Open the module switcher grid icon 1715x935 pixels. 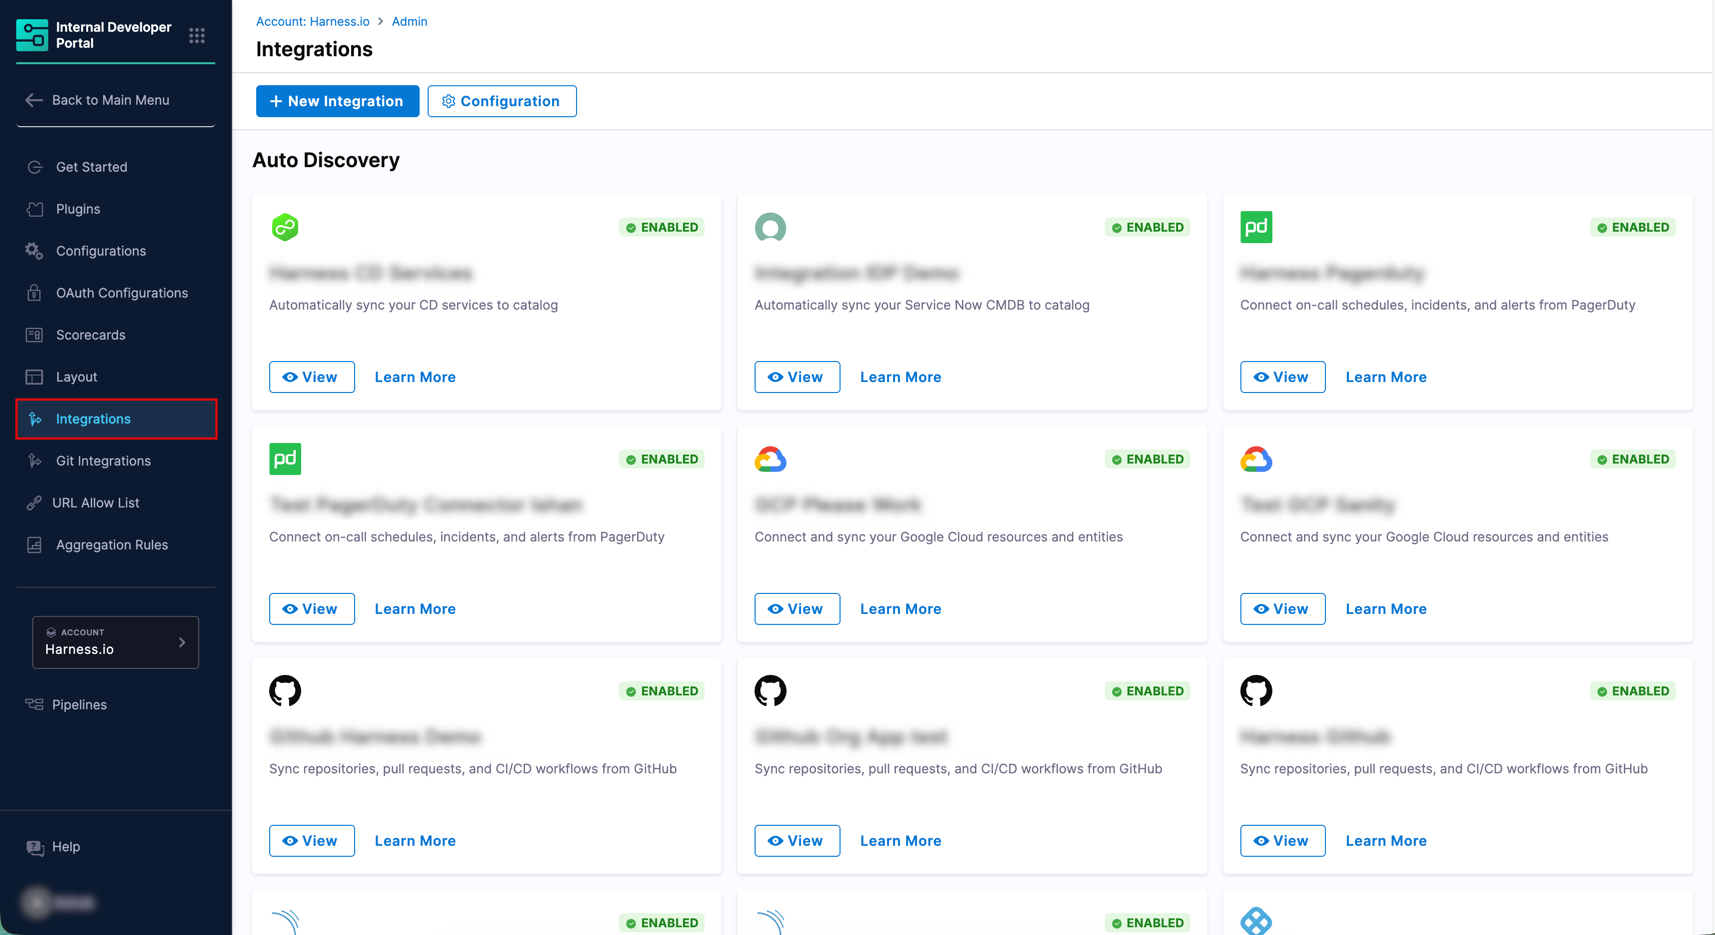197,36
